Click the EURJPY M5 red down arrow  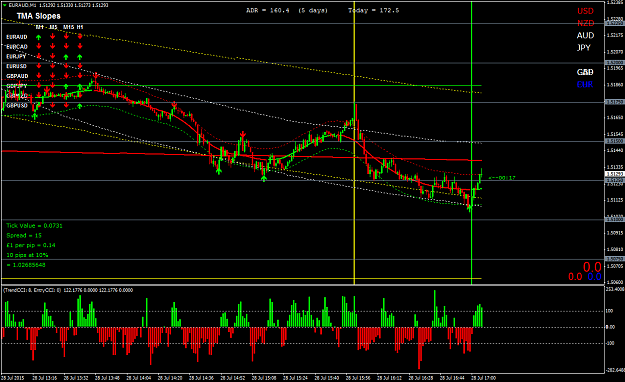click(53, 57)
